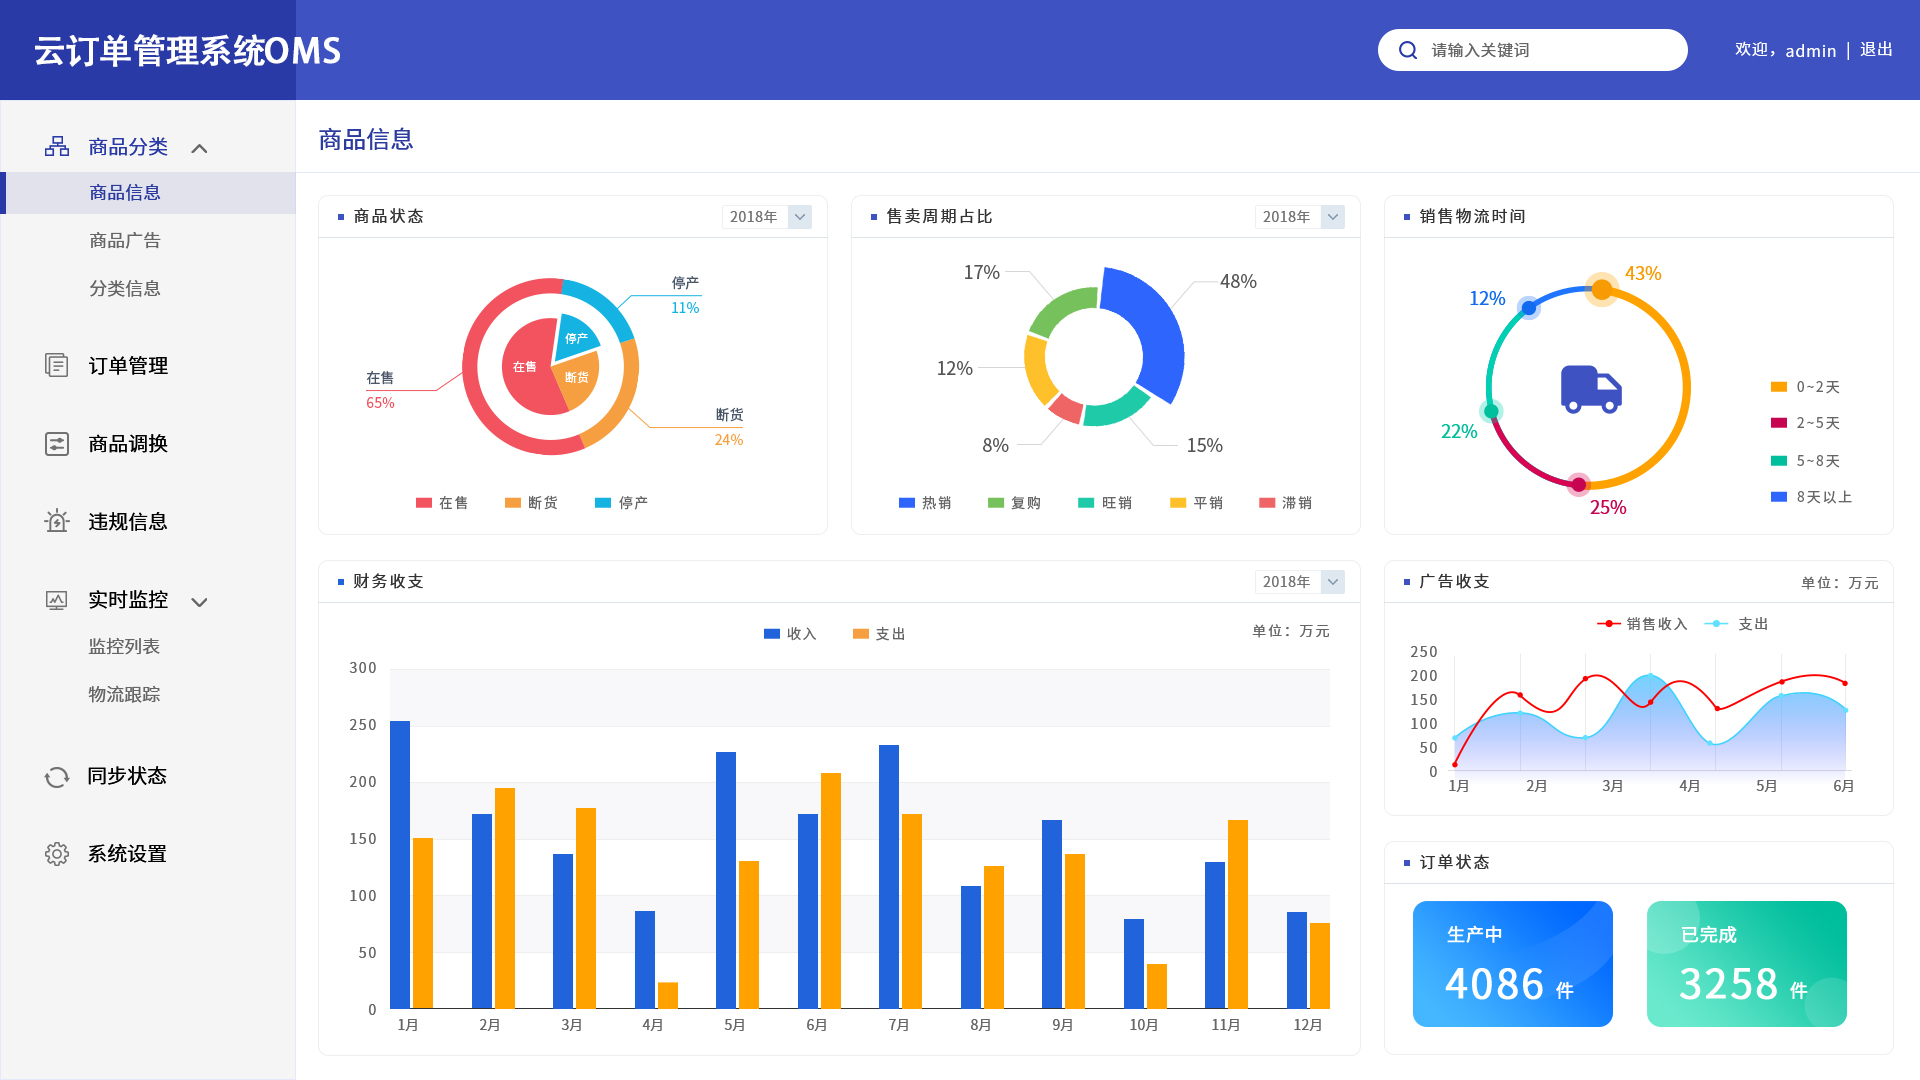Toggle the 热销 legend item
The width and height of the screenshot is (1920, 1080).
click(925, 503)
